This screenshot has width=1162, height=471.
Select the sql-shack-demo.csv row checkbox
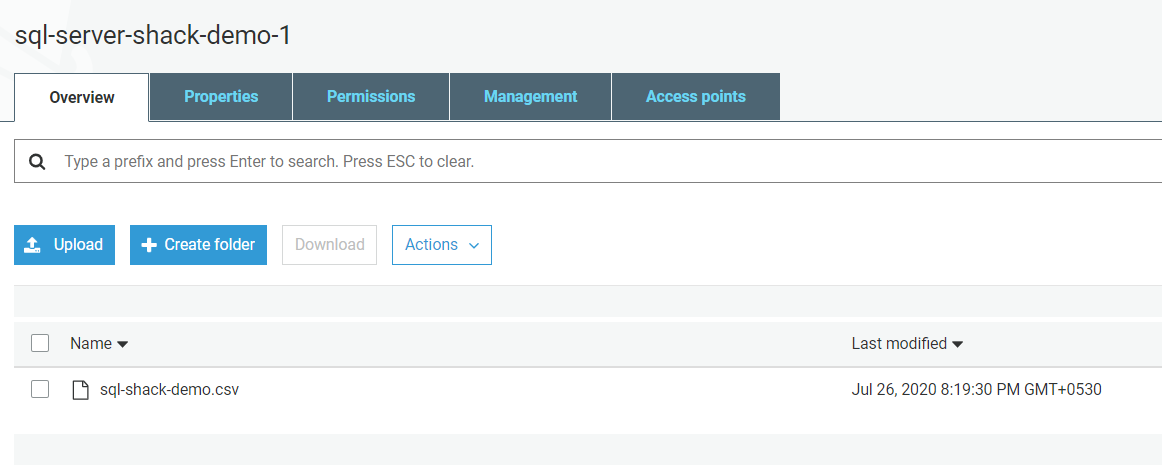[x=40, y=389]
